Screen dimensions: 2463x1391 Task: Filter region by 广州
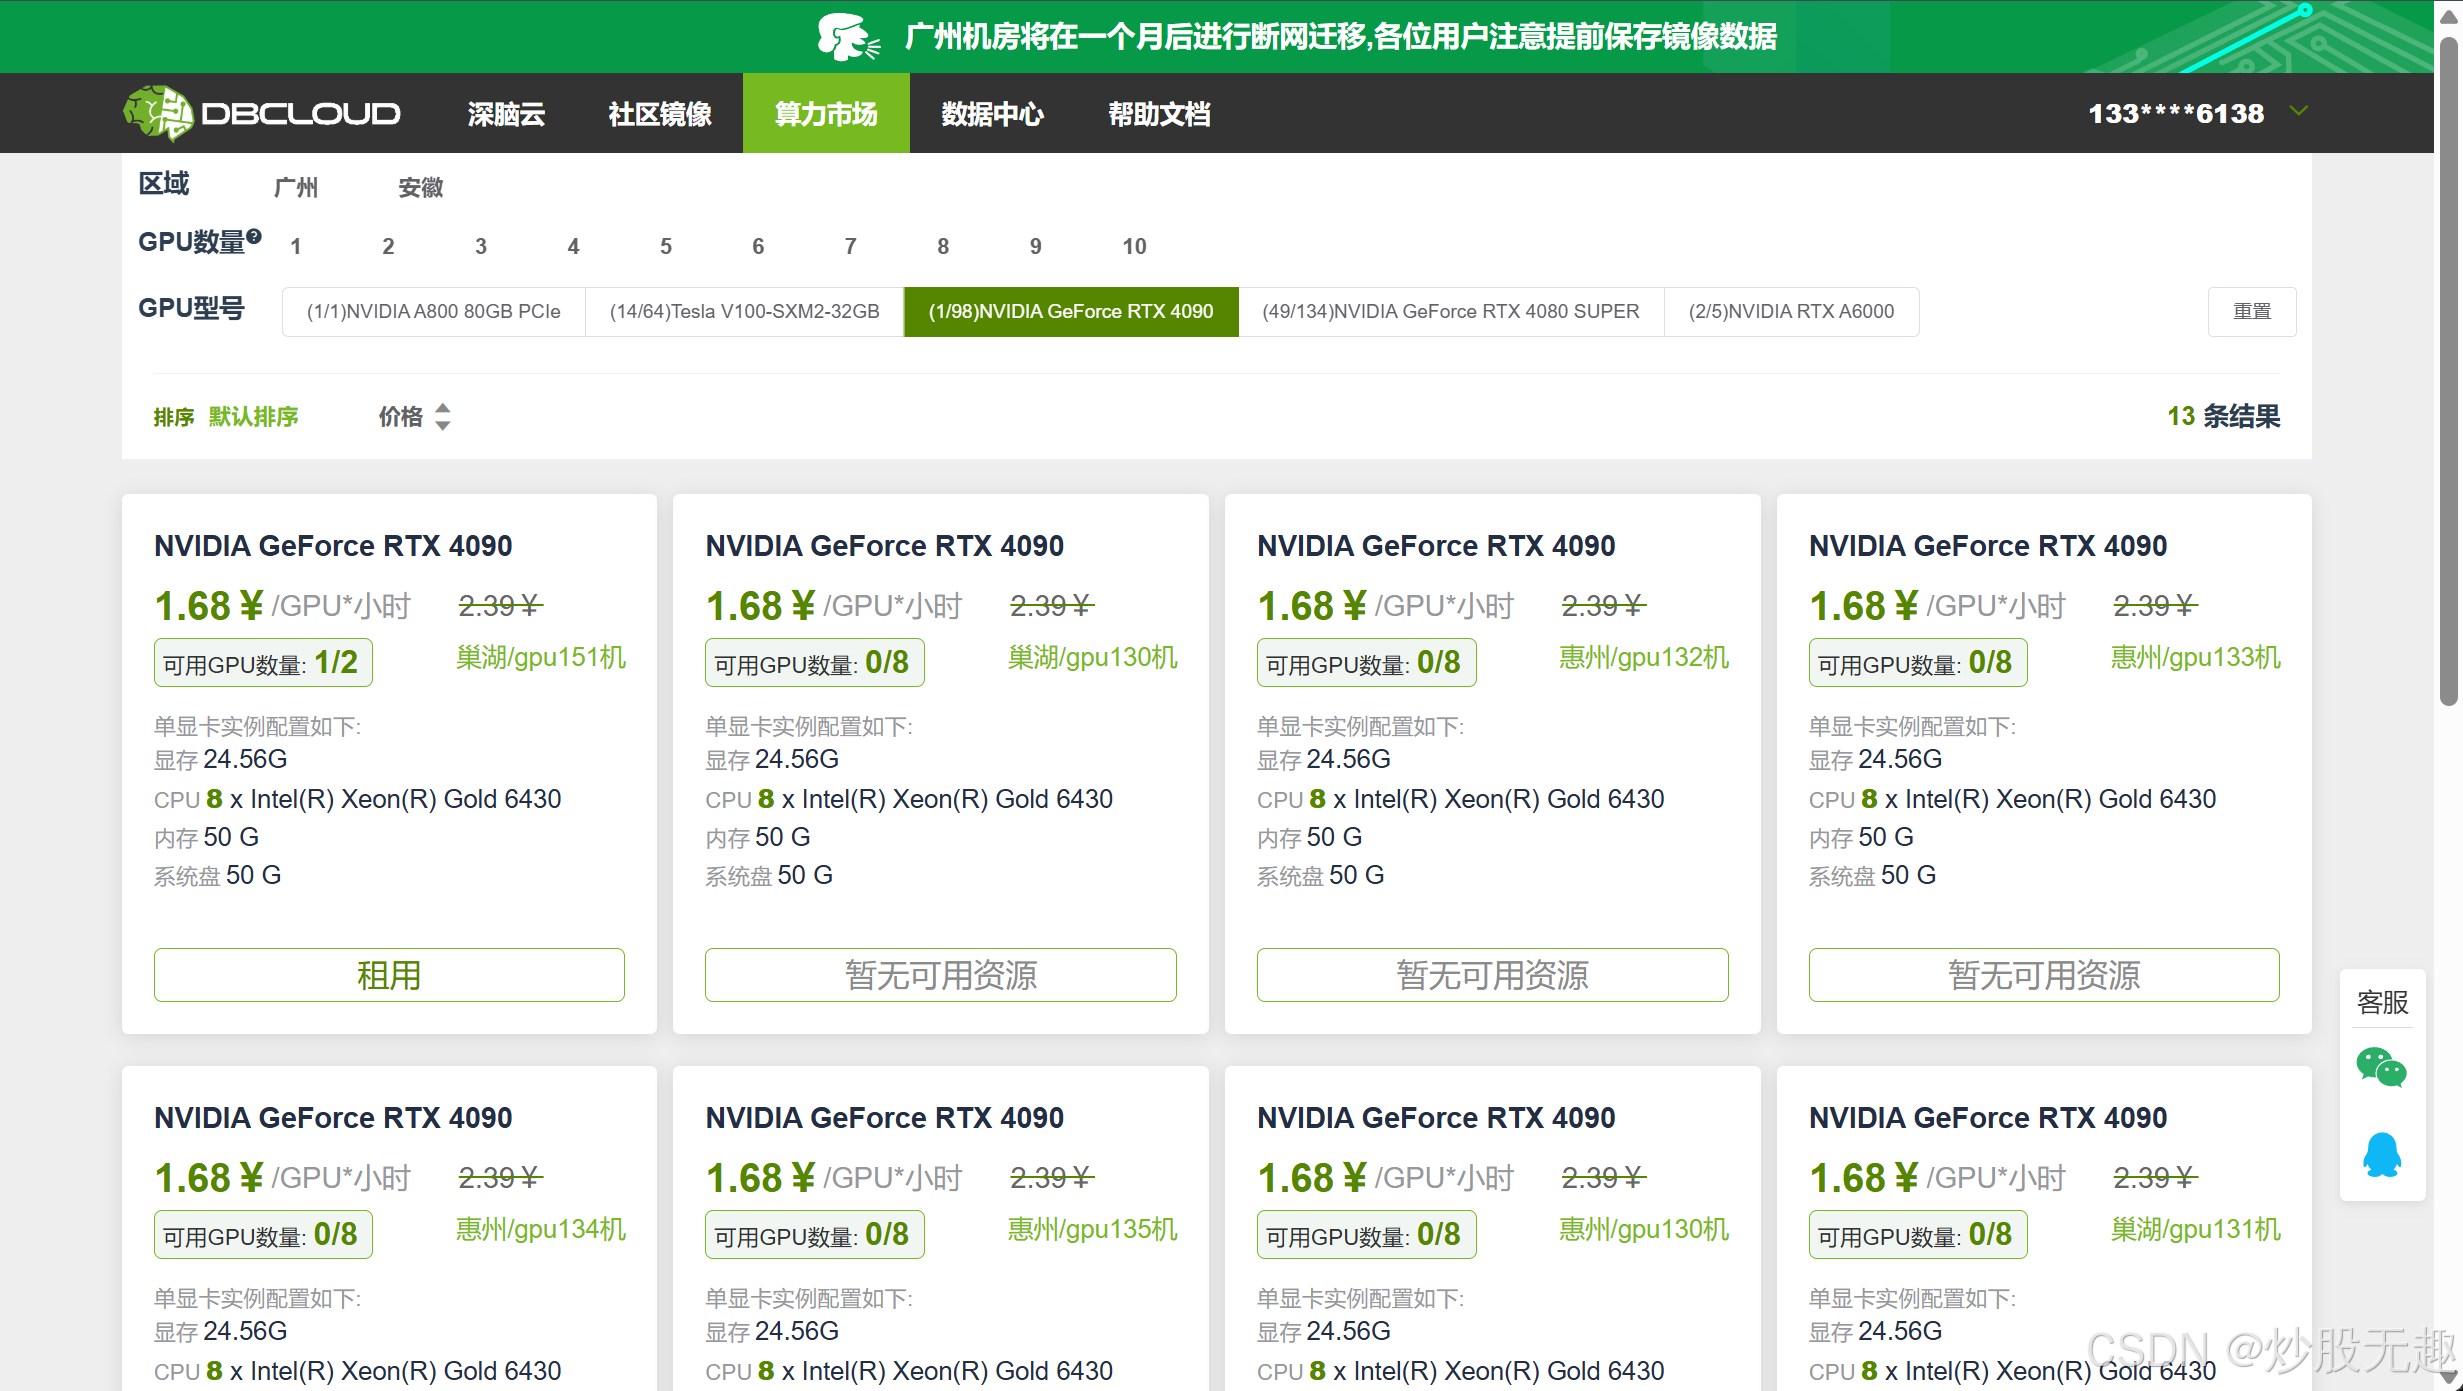point(296,187)
